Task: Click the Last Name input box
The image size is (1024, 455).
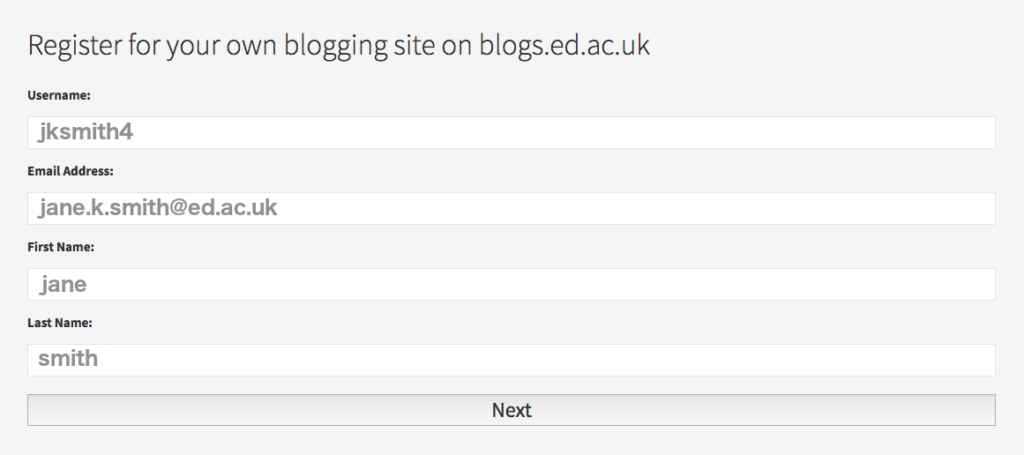Action: (x=511, y=360)
